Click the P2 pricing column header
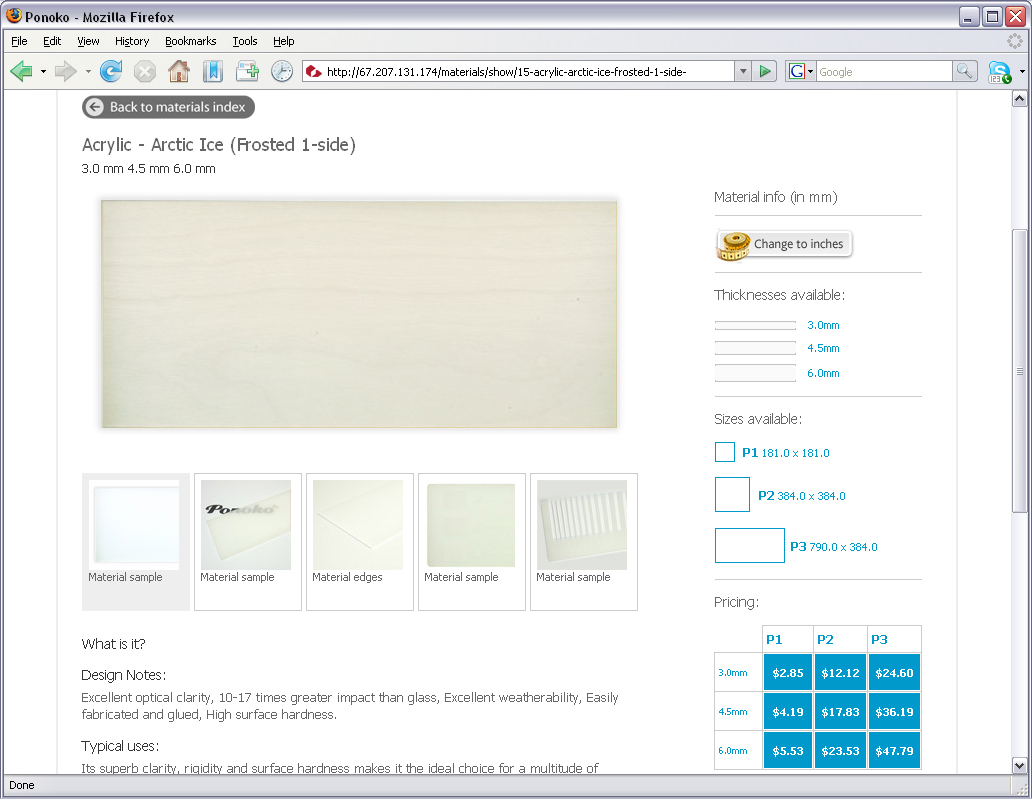This screenshot has height=800, width=1032. coord(840,639)
